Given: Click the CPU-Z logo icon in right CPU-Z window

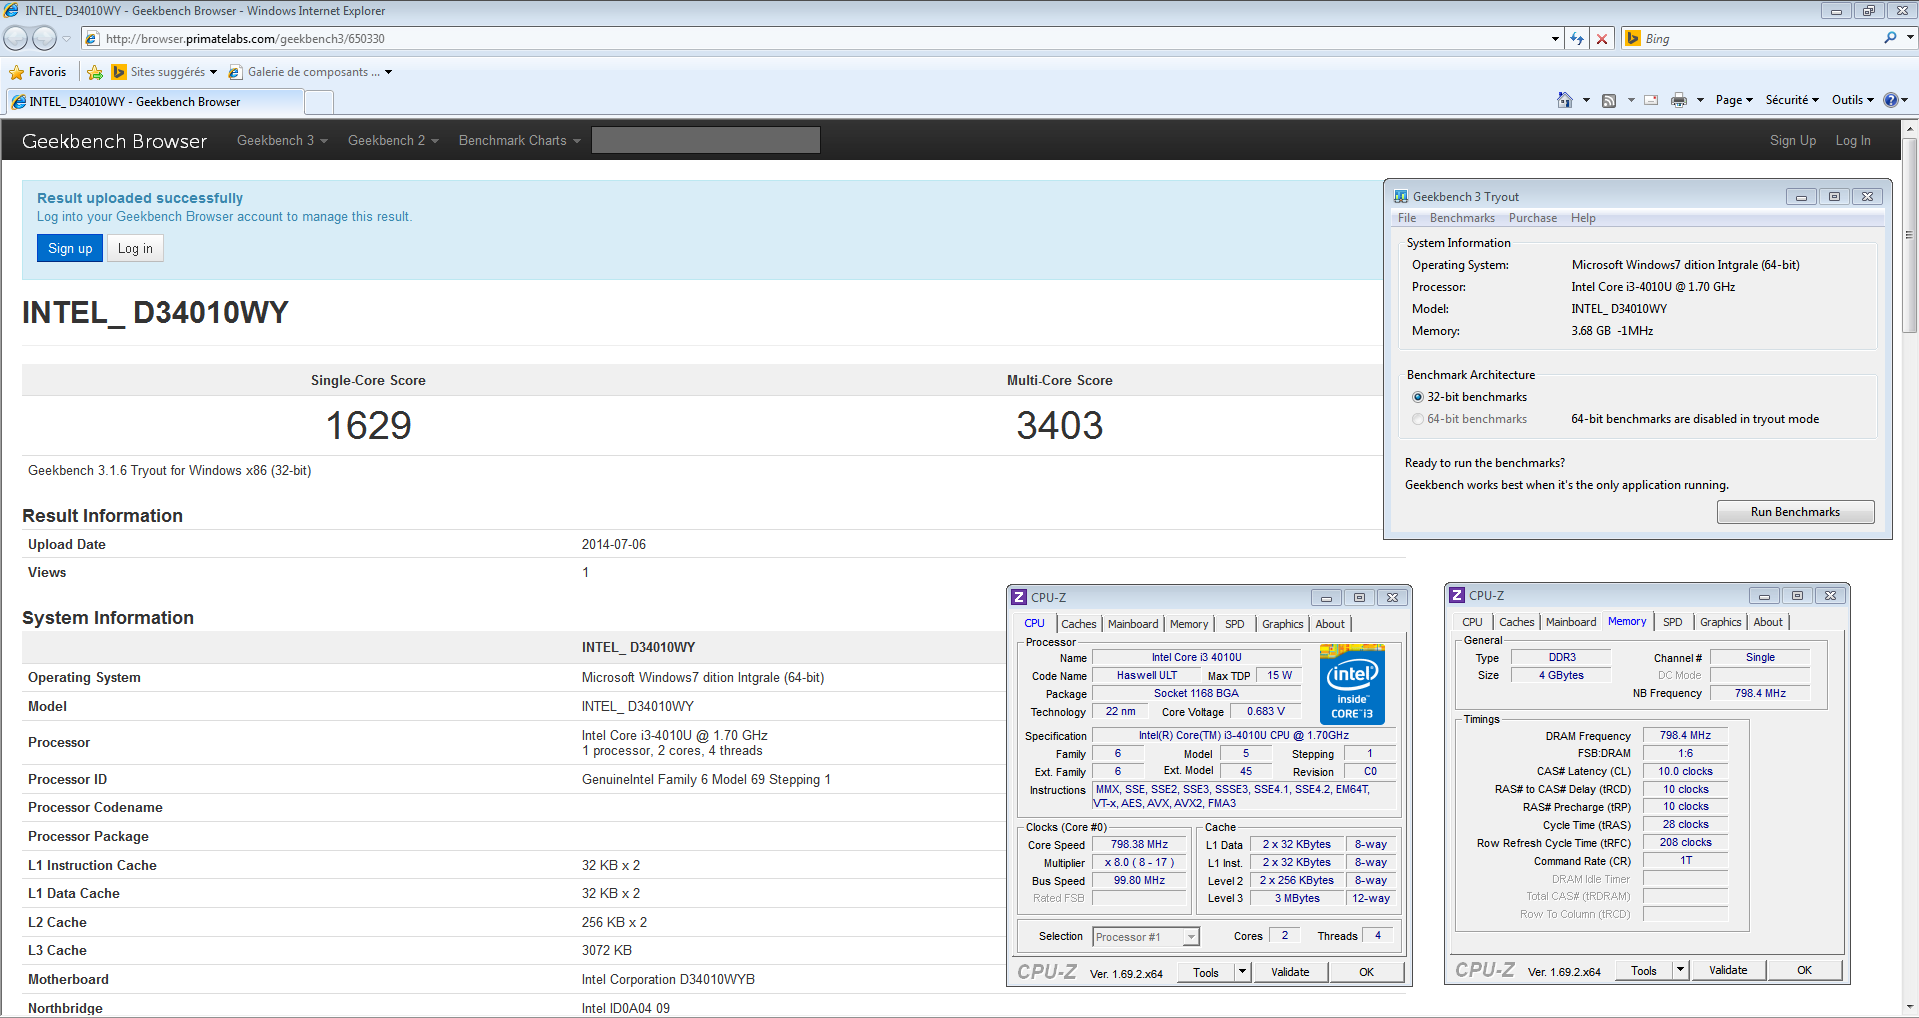Looking at the screenshot, I should coord(1457,595).
